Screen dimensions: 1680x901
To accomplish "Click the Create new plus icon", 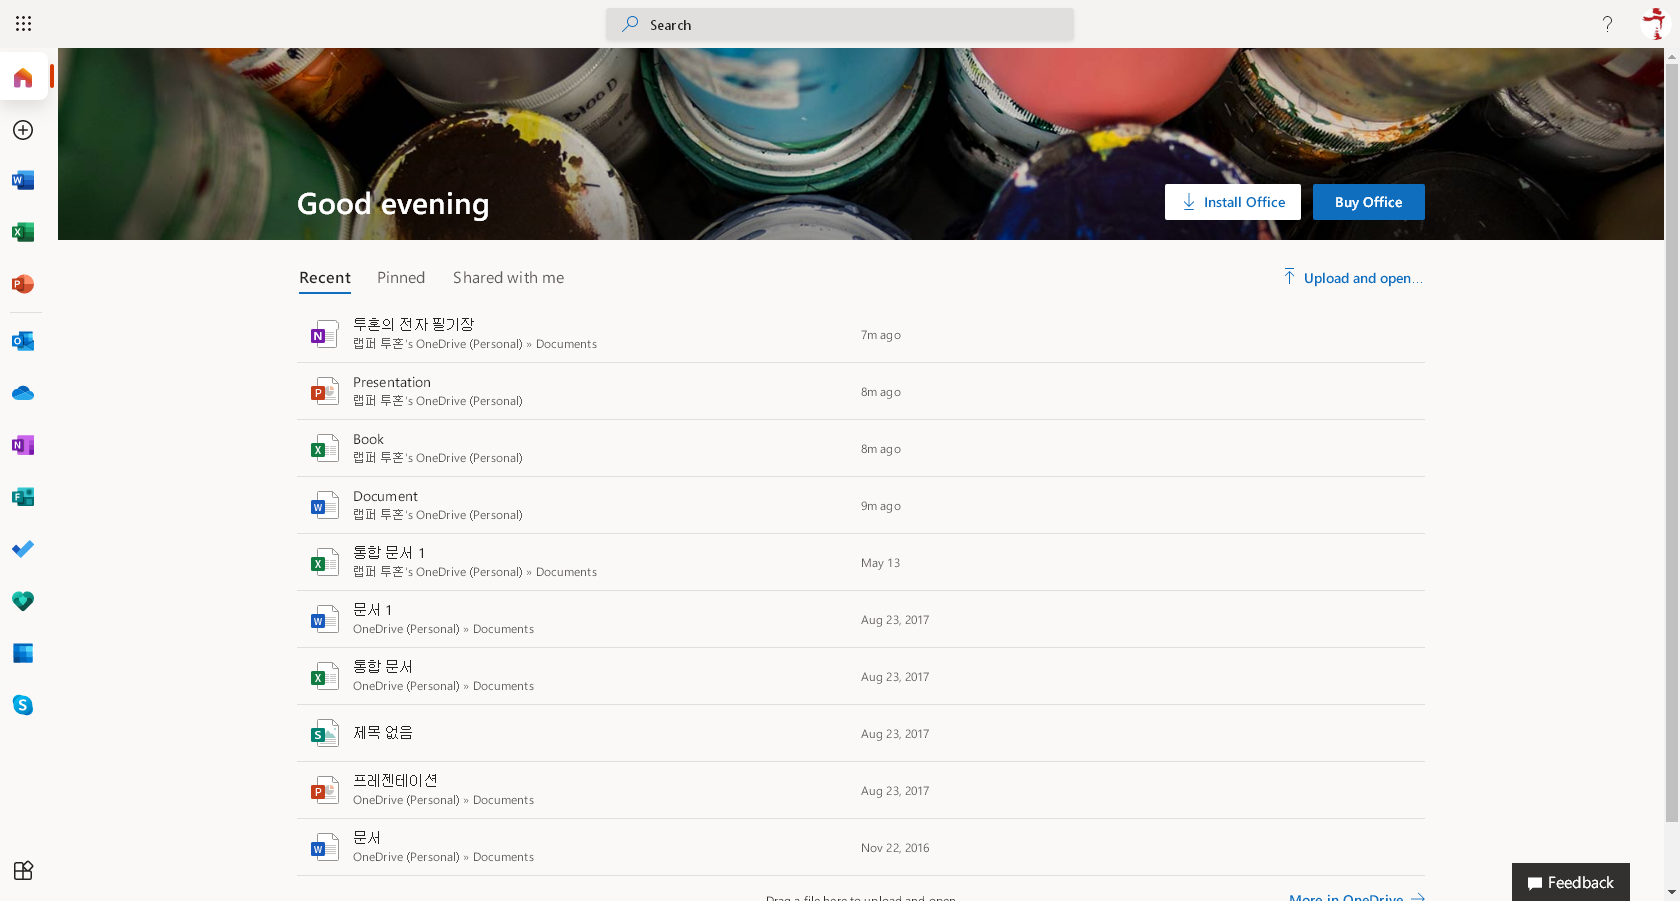I will click(x=23, y=130).
